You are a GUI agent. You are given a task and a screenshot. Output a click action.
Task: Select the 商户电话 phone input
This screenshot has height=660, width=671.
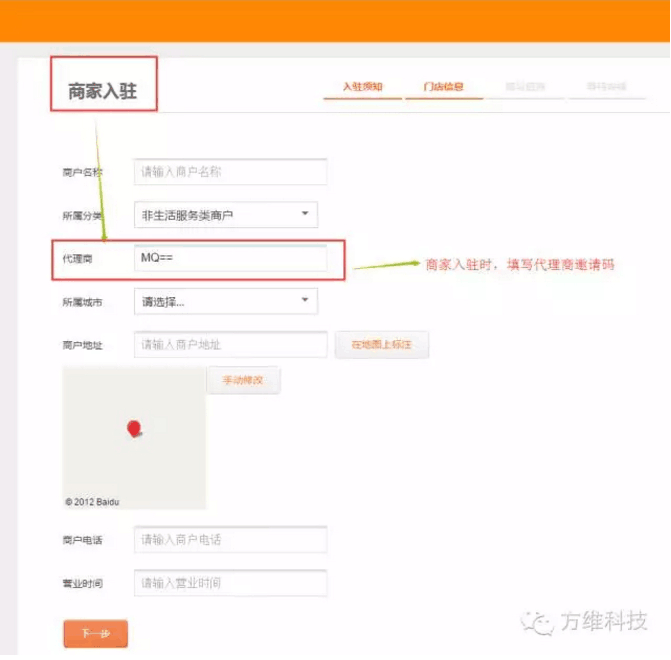pyautogui.click(x=230, y=540)
